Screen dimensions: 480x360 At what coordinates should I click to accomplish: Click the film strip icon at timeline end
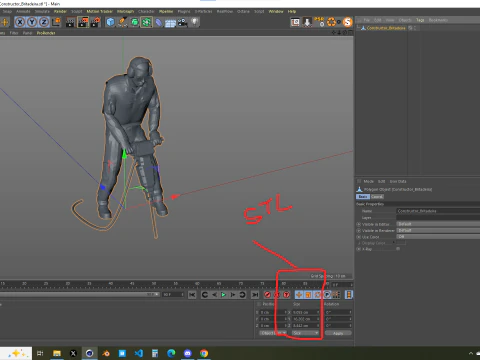click(x=349, y=295)
